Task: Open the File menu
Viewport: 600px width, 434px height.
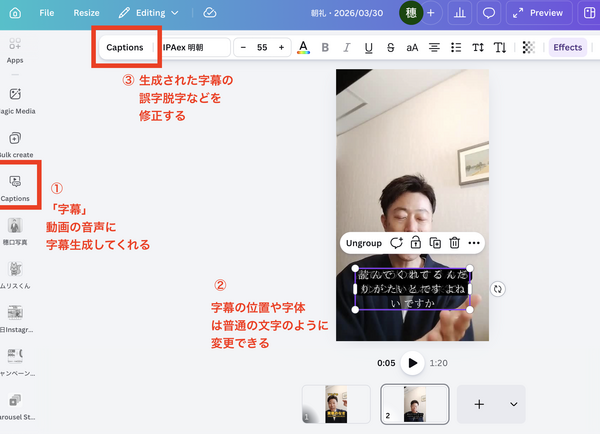Action: coord(47,13)
